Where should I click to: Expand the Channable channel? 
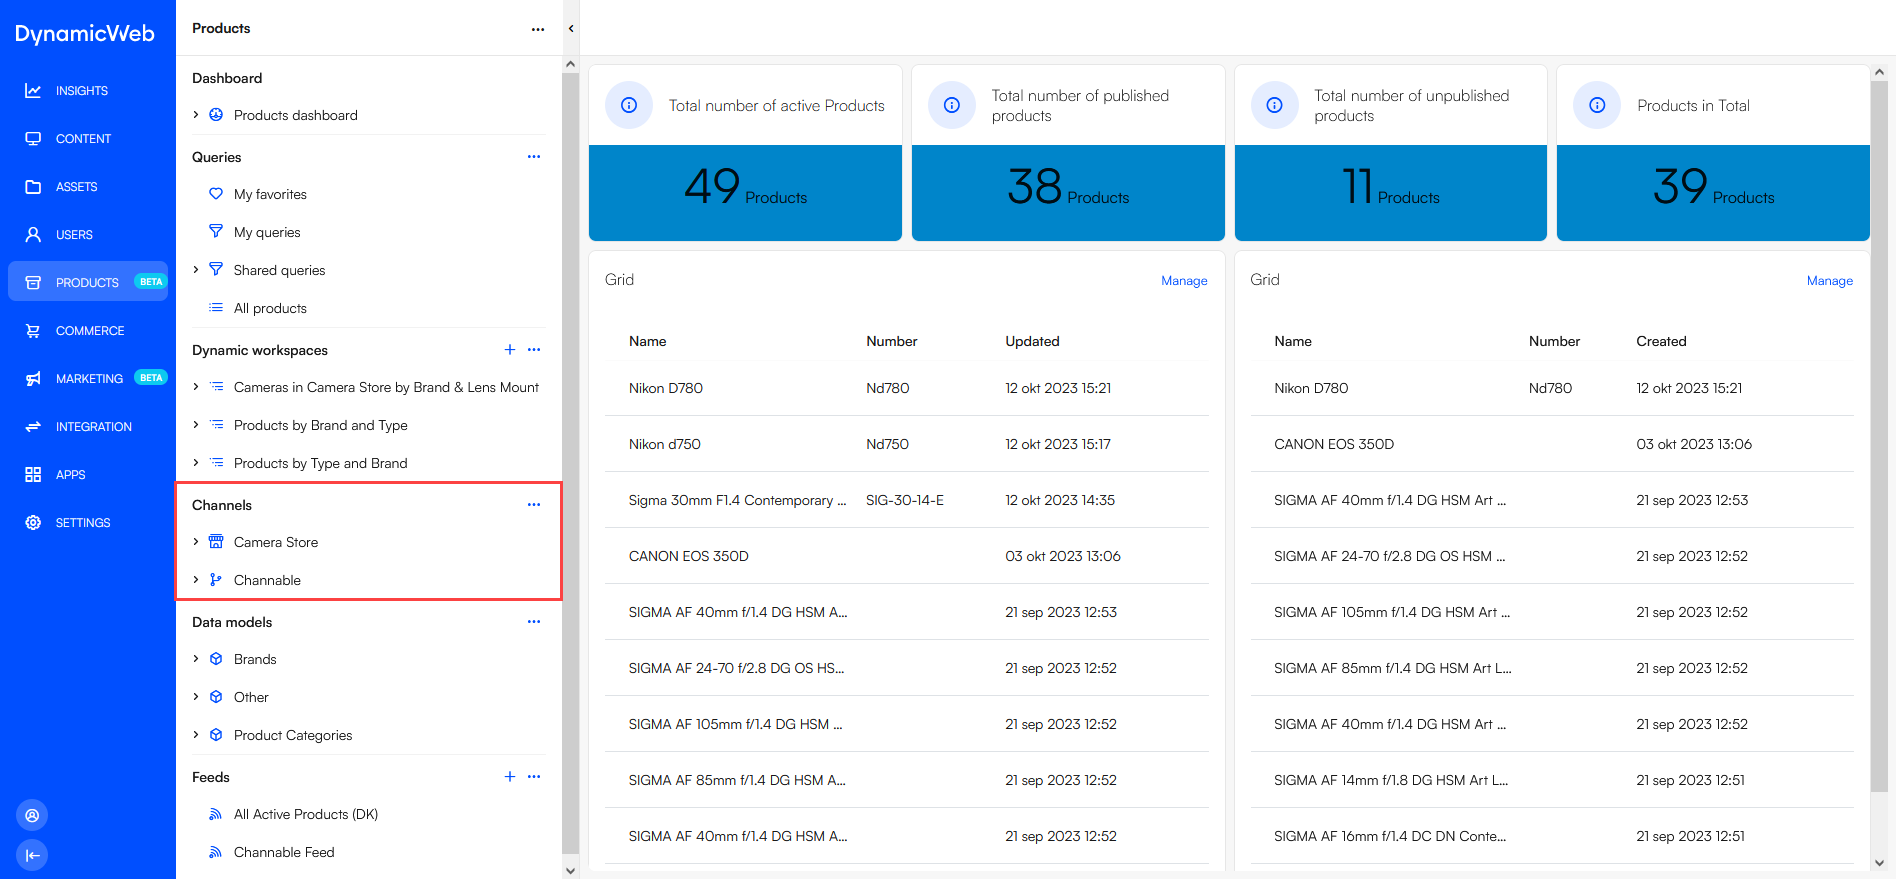click(x=196, y=580)
